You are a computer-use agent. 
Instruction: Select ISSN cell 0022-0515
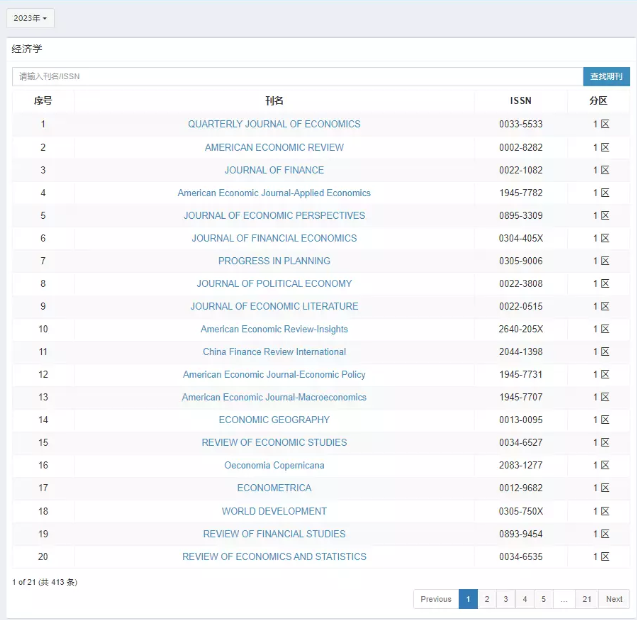pos(520,306)
